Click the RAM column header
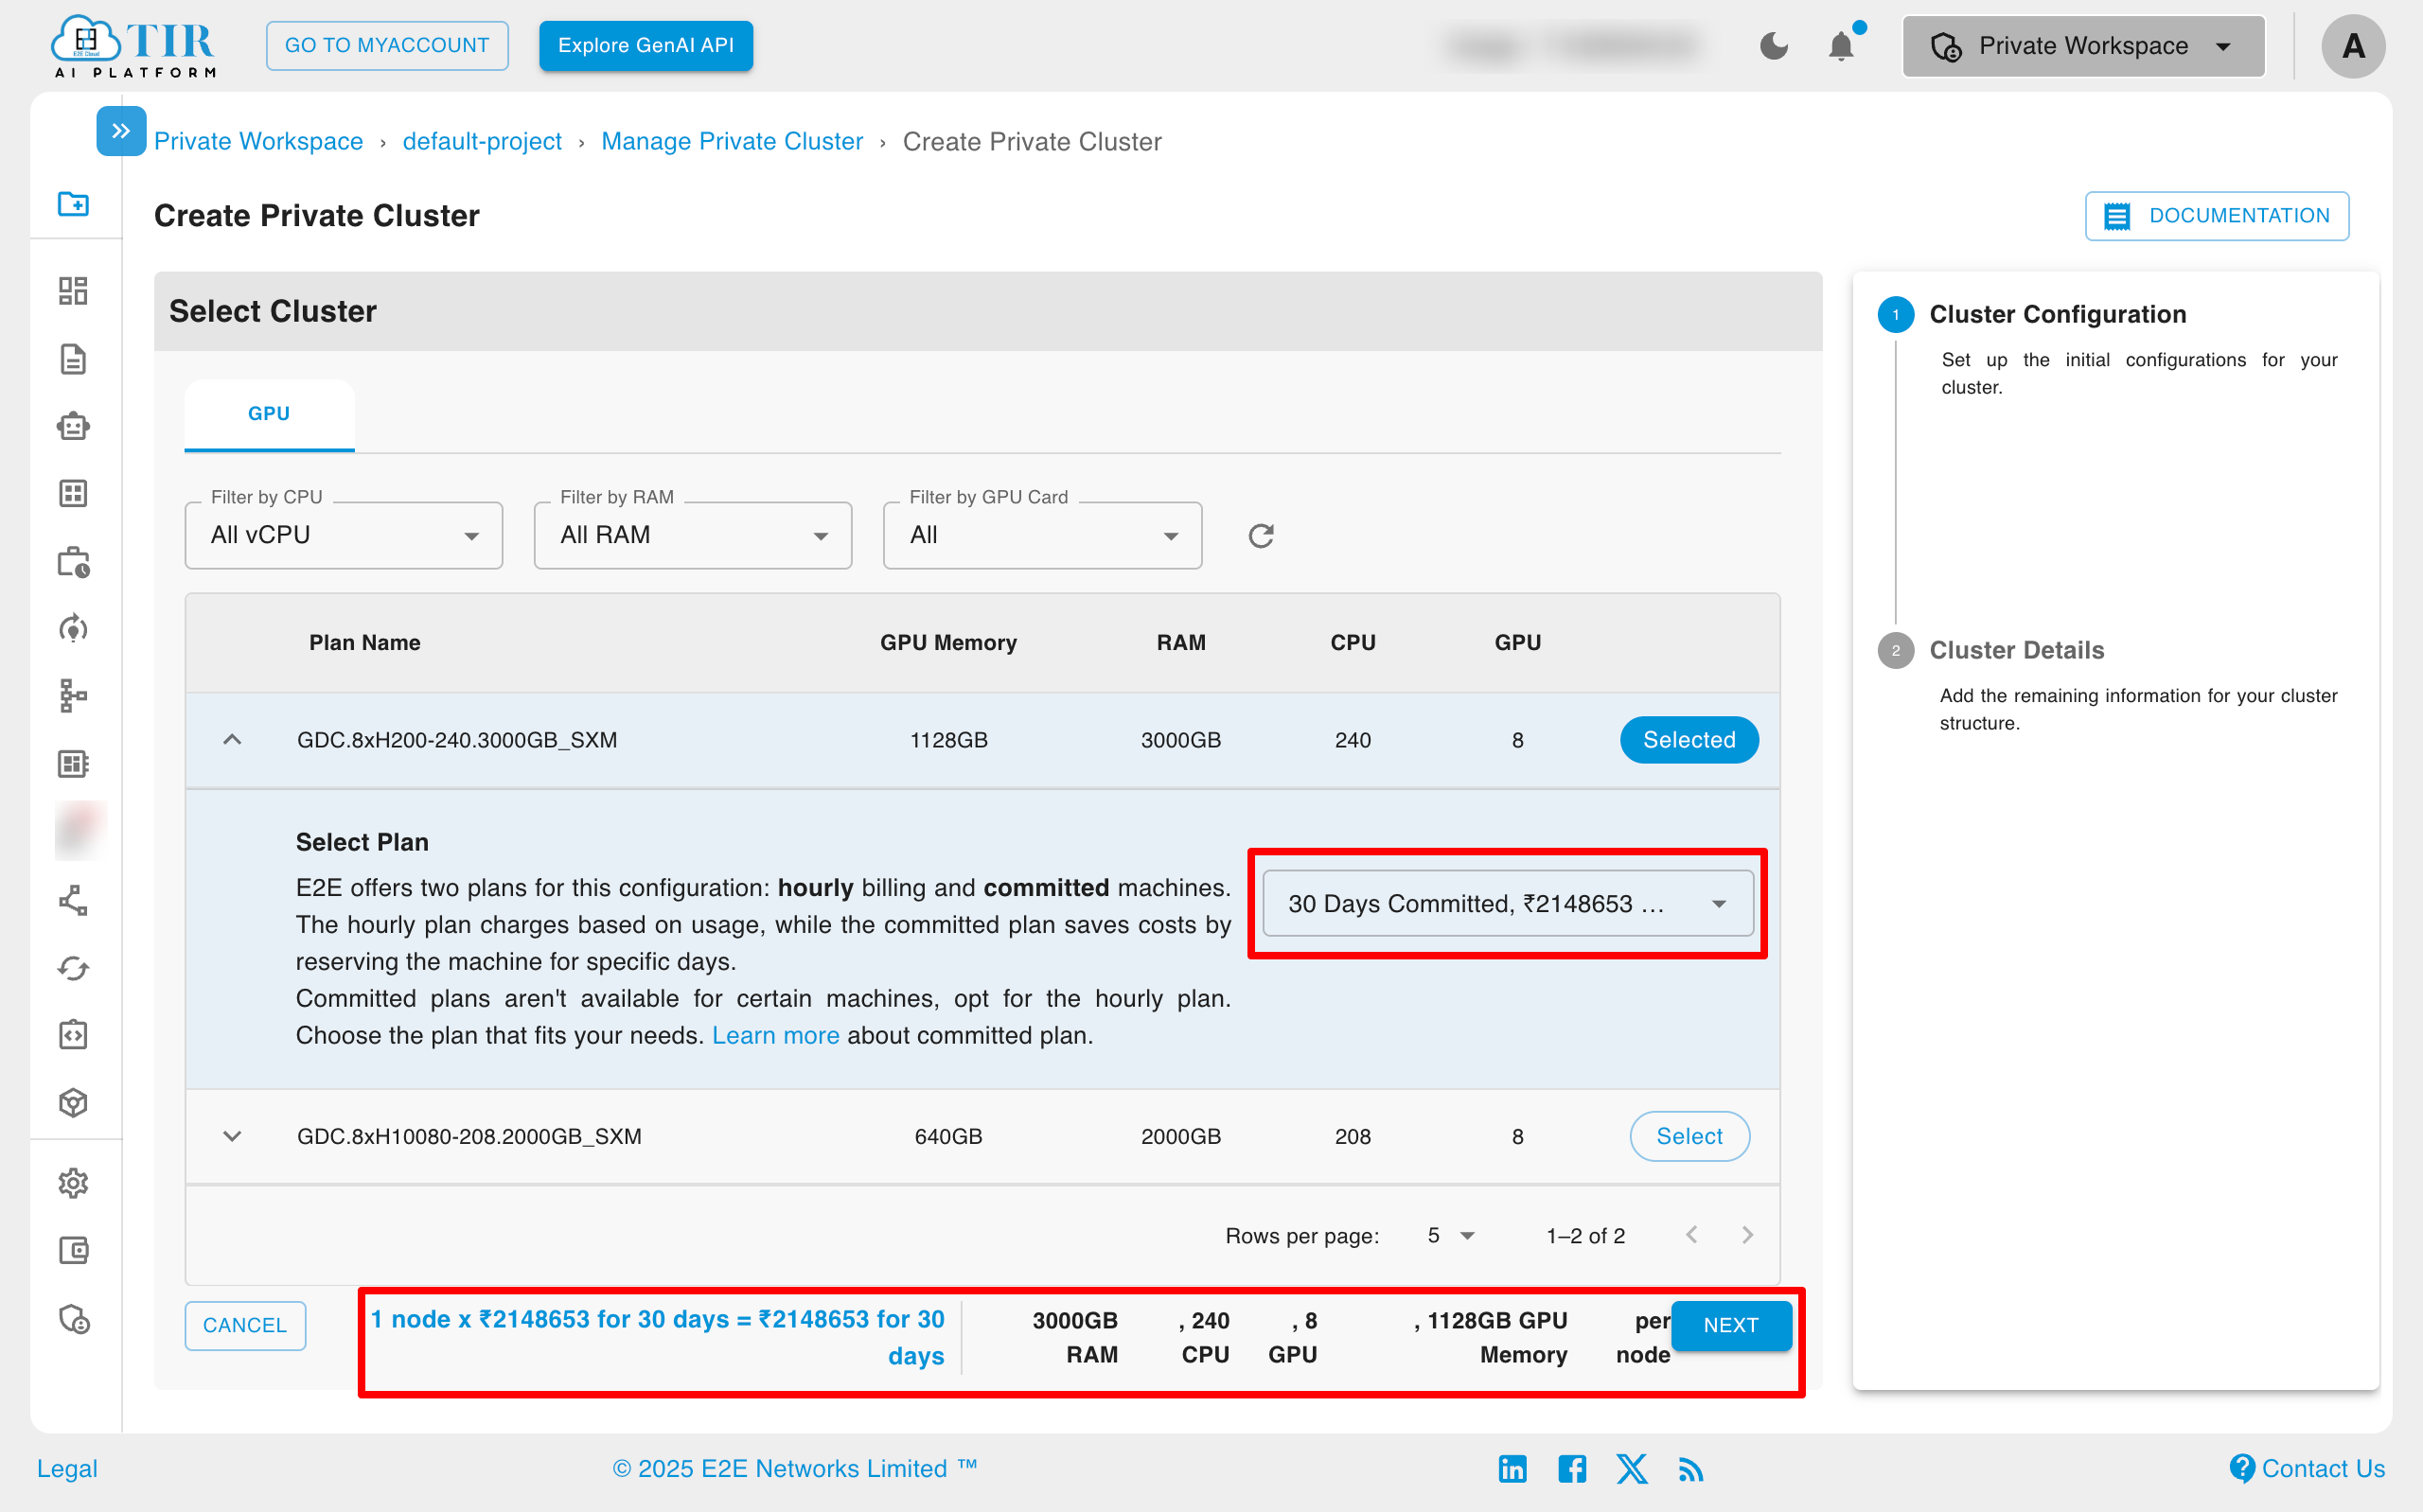 tap(1181, 642)
